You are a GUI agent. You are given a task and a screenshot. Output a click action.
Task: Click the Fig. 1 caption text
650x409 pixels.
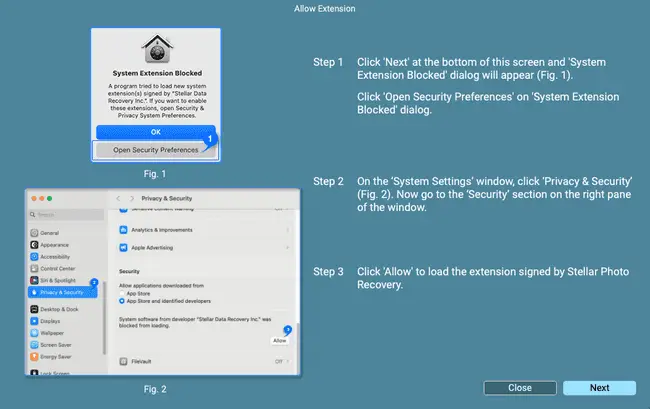[155, 174]
